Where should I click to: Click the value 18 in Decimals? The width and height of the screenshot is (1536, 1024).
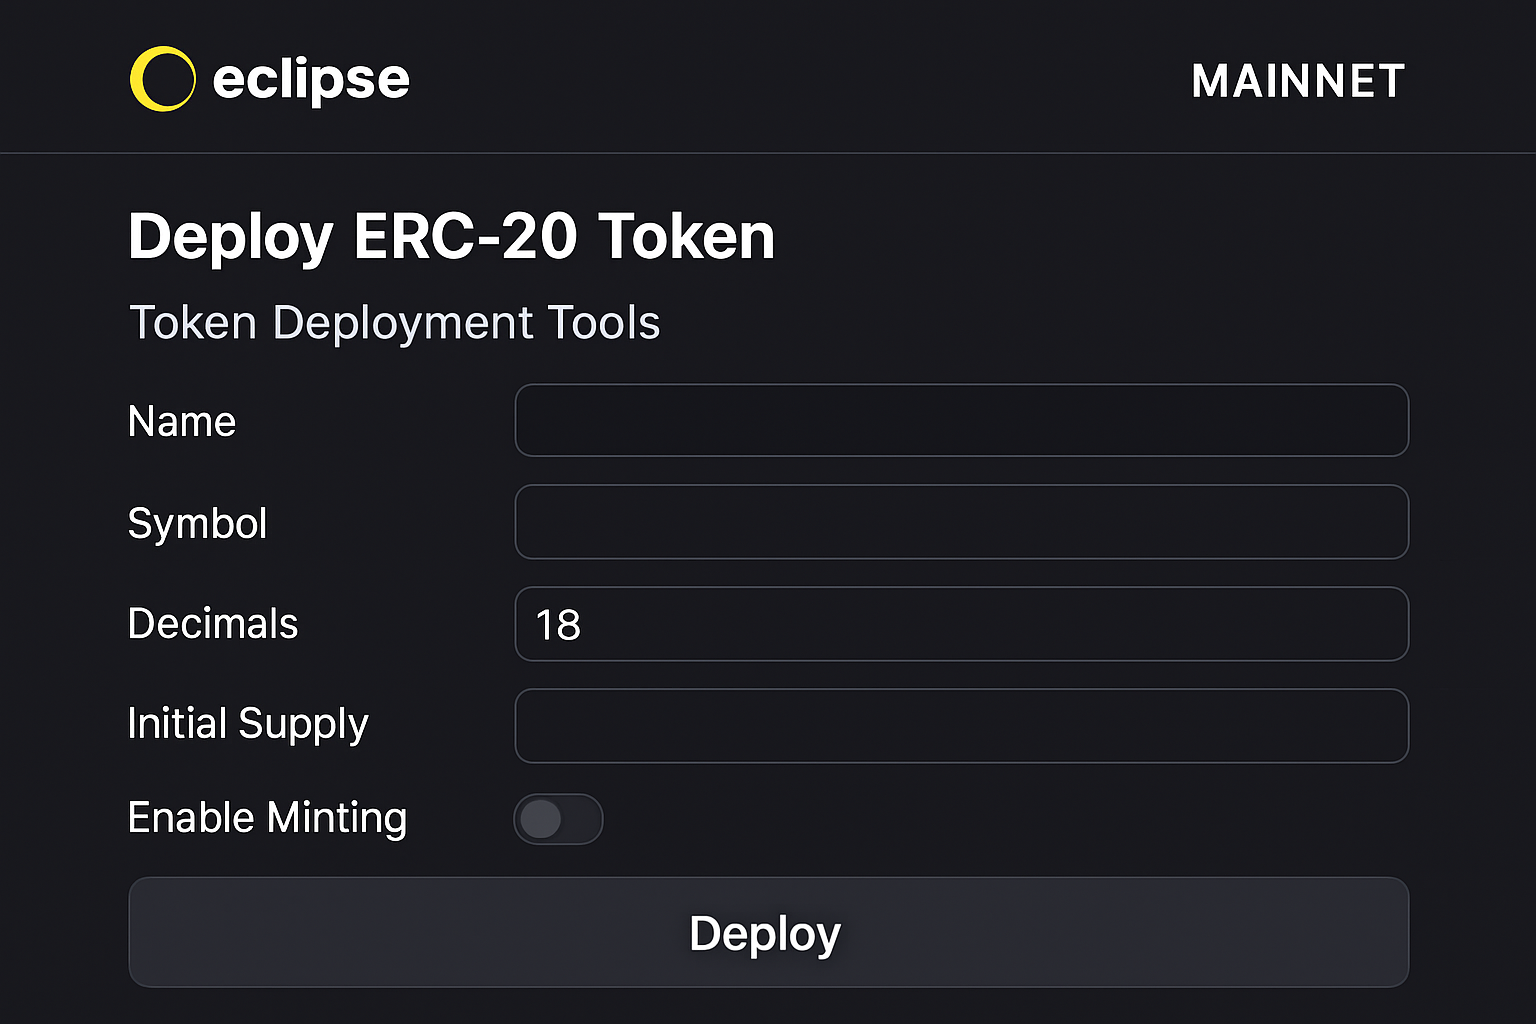pyautogui.click(x=558, y=626)
